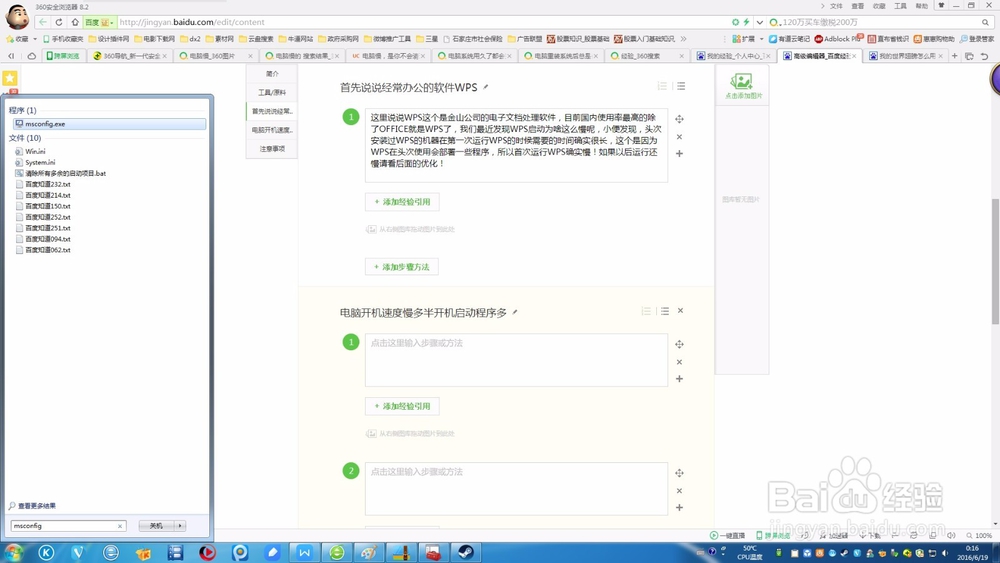Click the 跨屏浏览 tab button
The width and height of the screenshot is (1000, 563).
pos(63,56)
